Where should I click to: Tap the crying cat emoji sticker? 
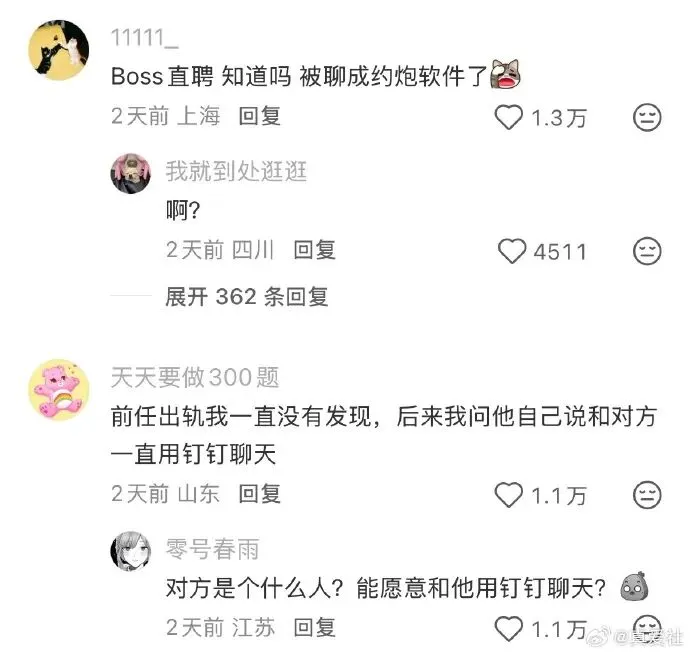(506, 74)
